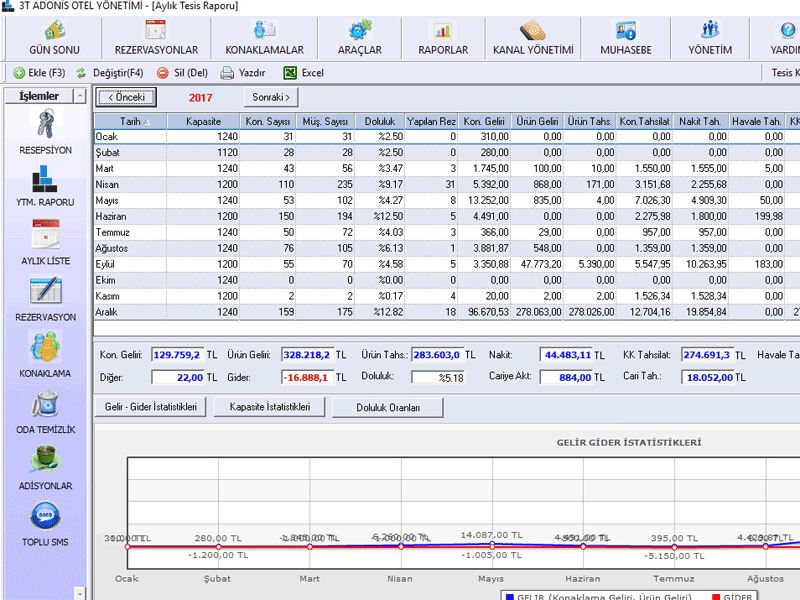Click the Yazdır printer icon
800x600 pixels.
pos(227,73)
